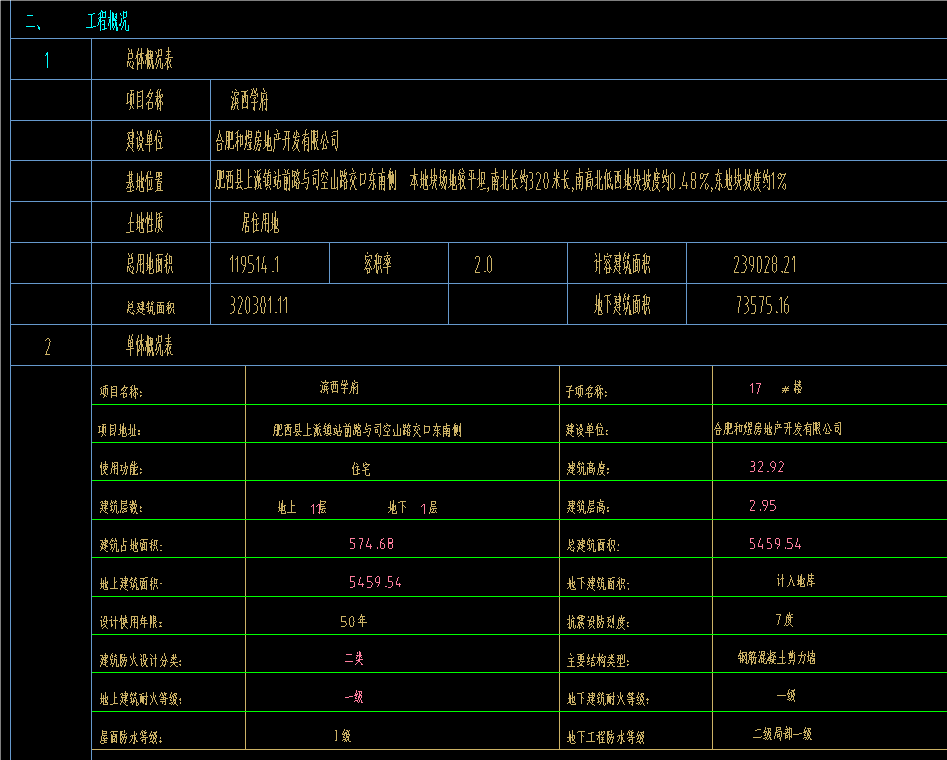Select the underground area value '73575.16'
The height and width of the screenshot is (760, 947).
pyautogui.click(x=762, y=306)
